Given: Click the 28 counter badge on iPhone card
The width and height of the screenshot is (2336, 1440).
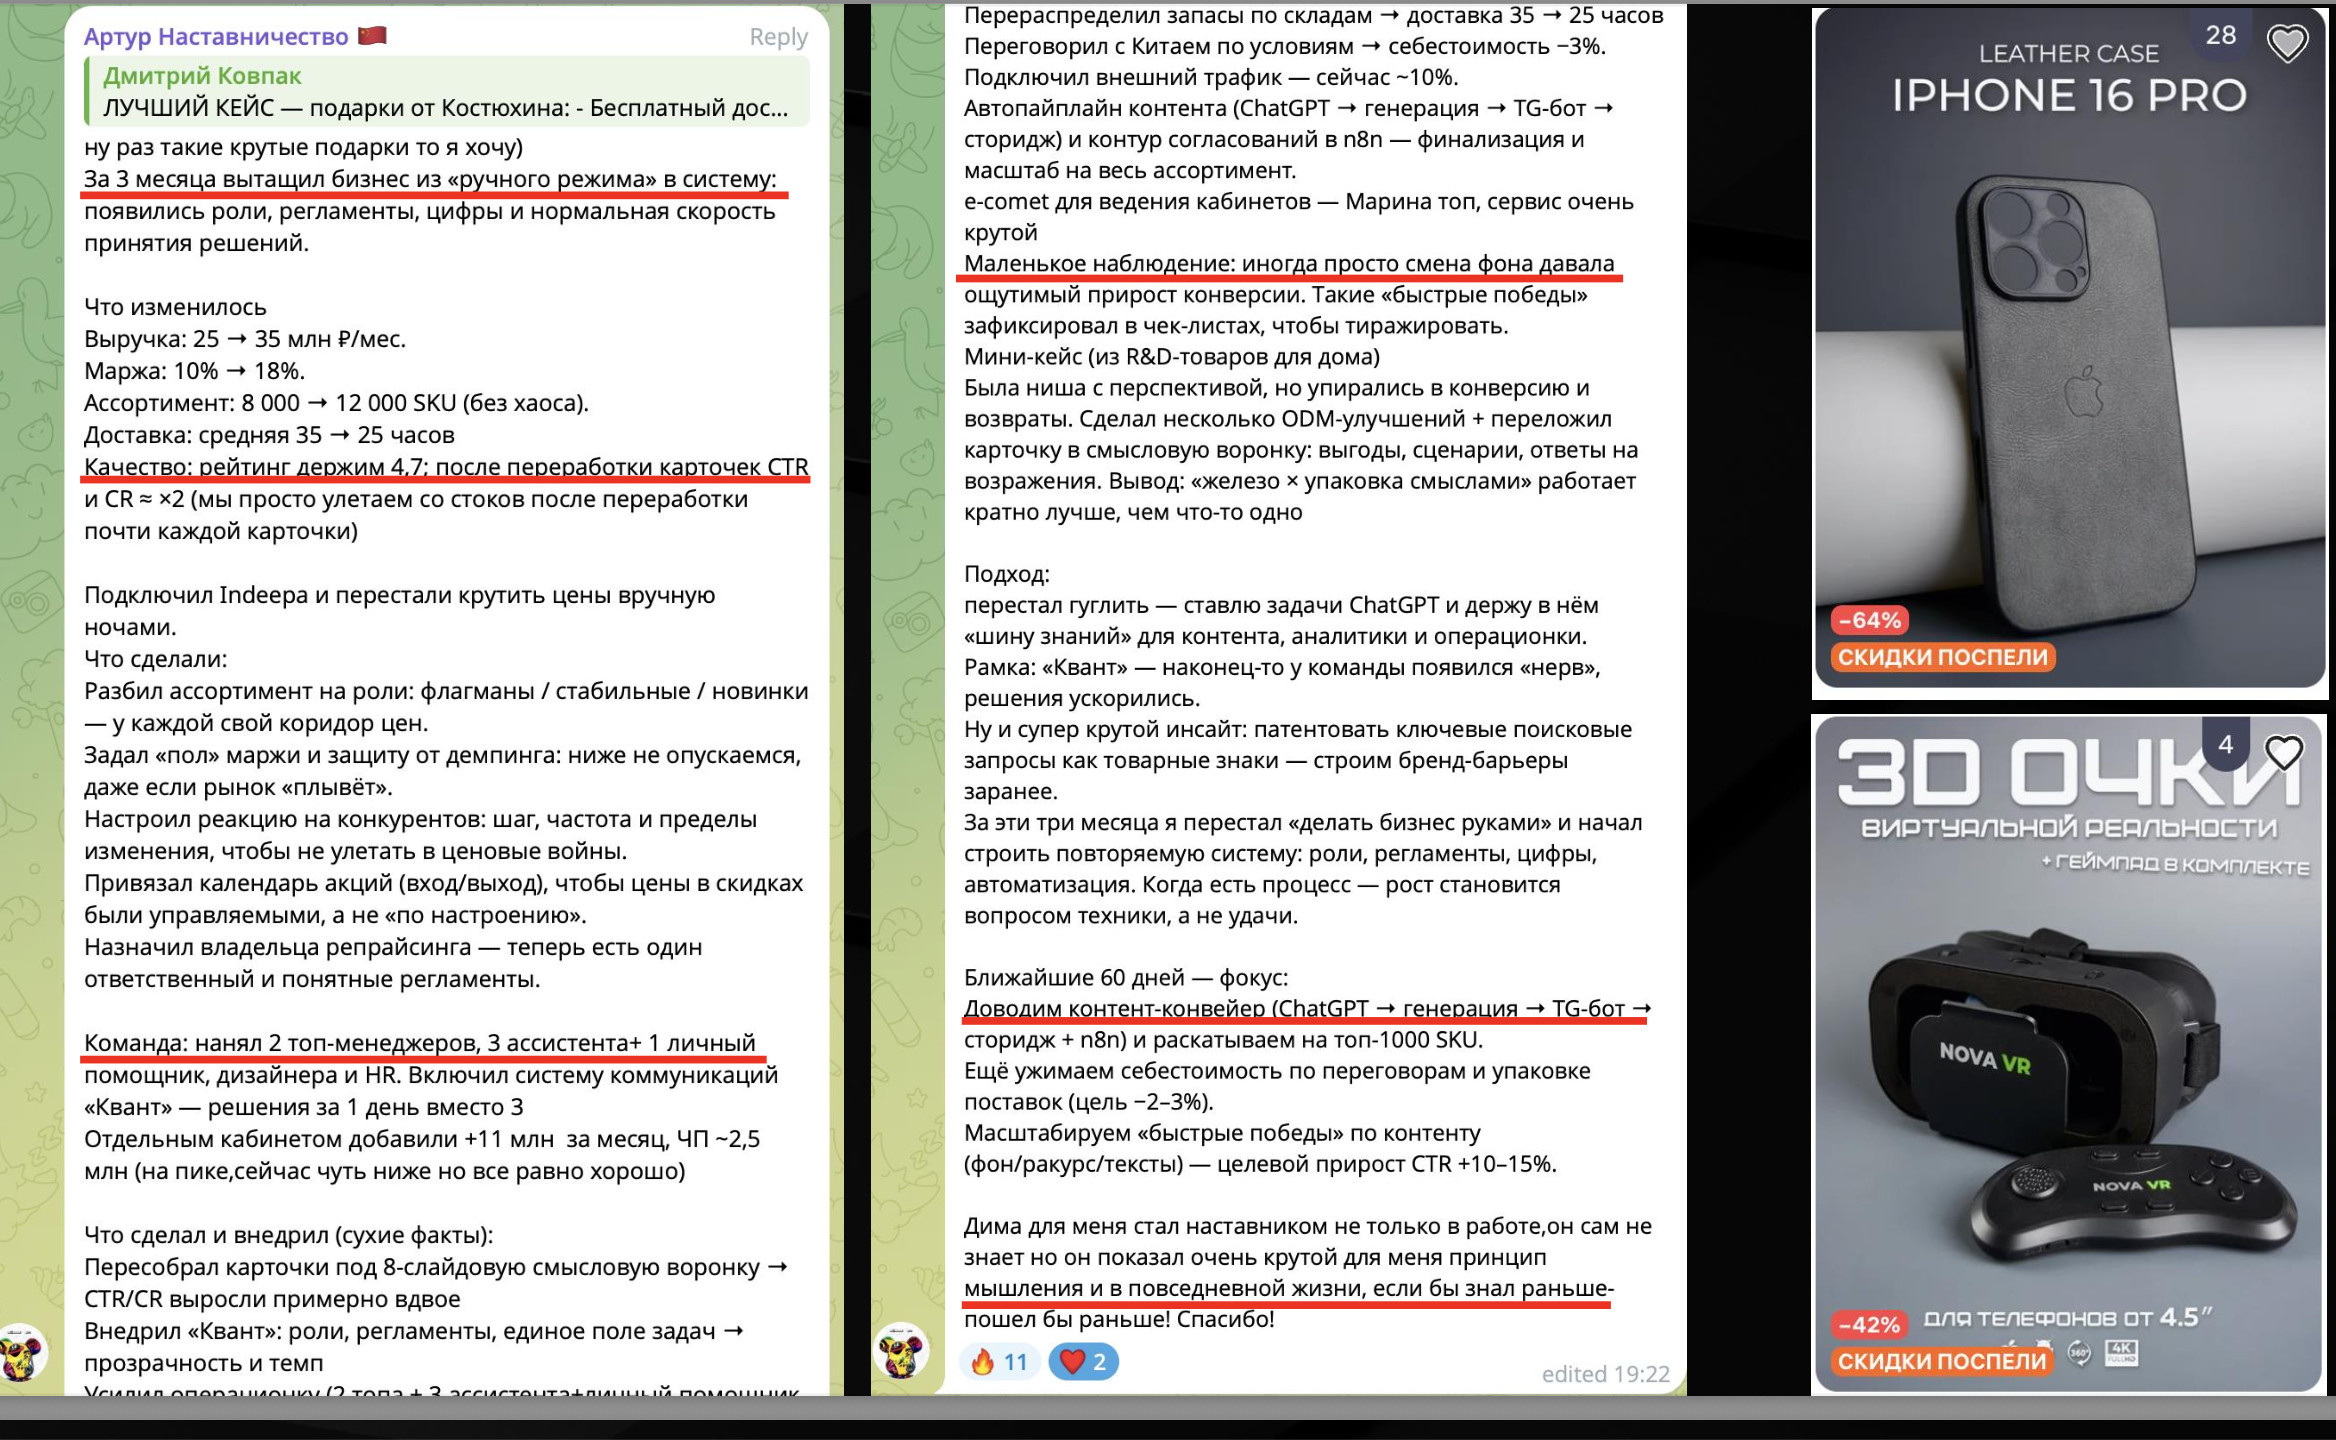Looking at the screenshot, I should coord(2220,36).
